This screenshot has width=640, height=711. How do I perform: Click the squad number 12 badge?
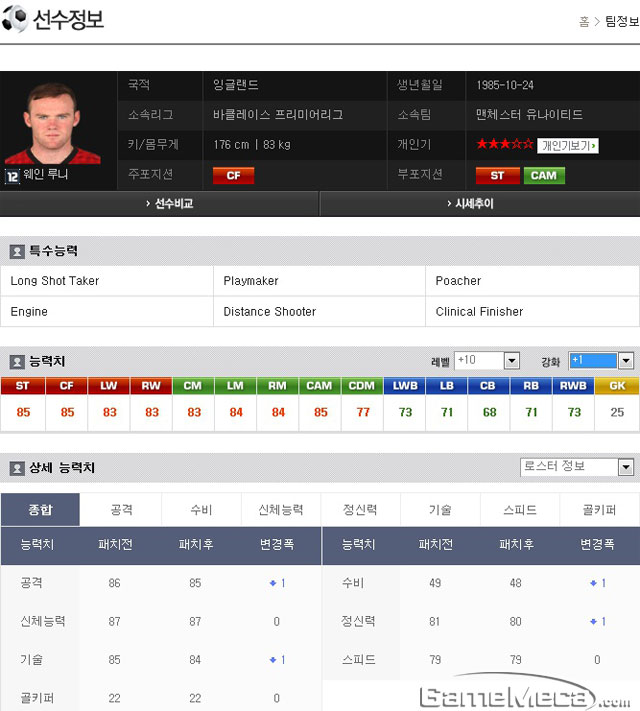(12, 176)
